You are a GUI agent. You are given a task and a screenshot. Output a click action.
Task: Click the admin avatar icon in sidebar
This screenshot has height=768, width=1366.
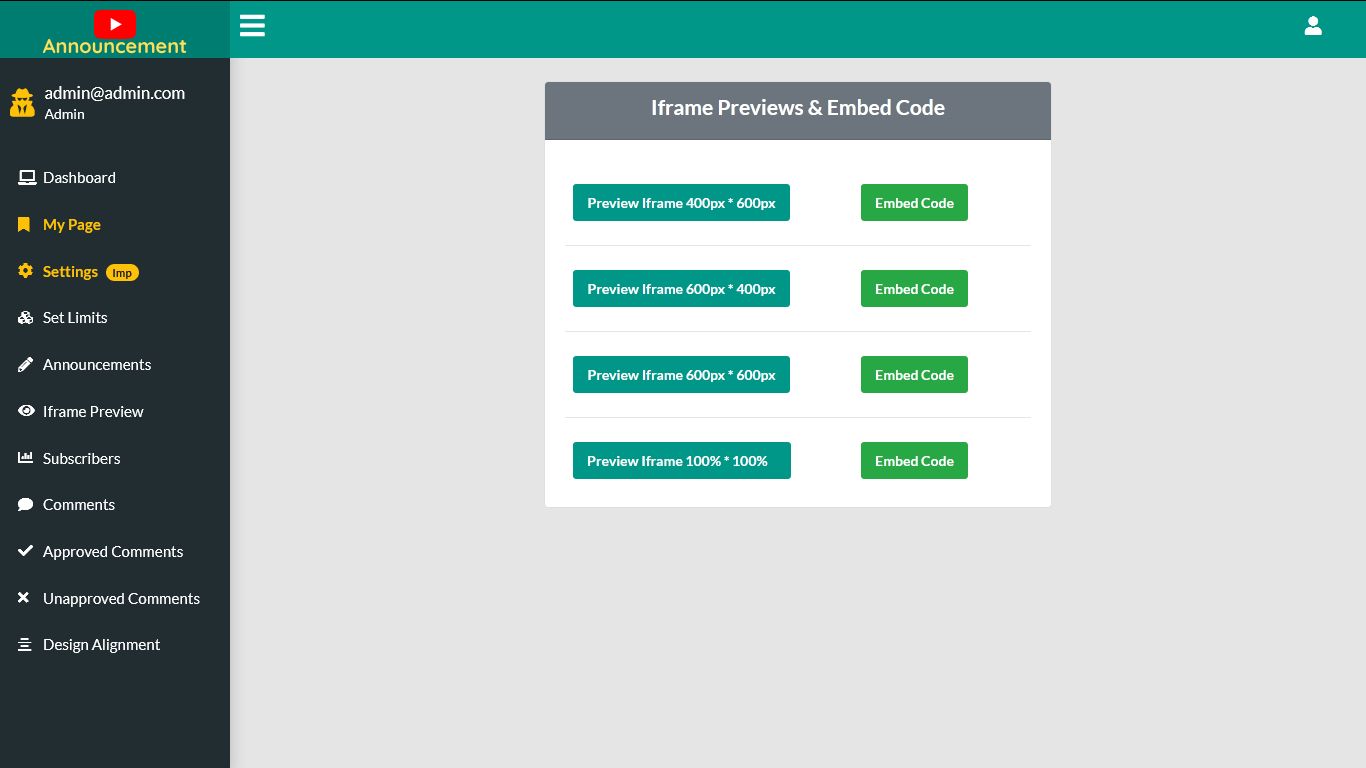(22, 102)
